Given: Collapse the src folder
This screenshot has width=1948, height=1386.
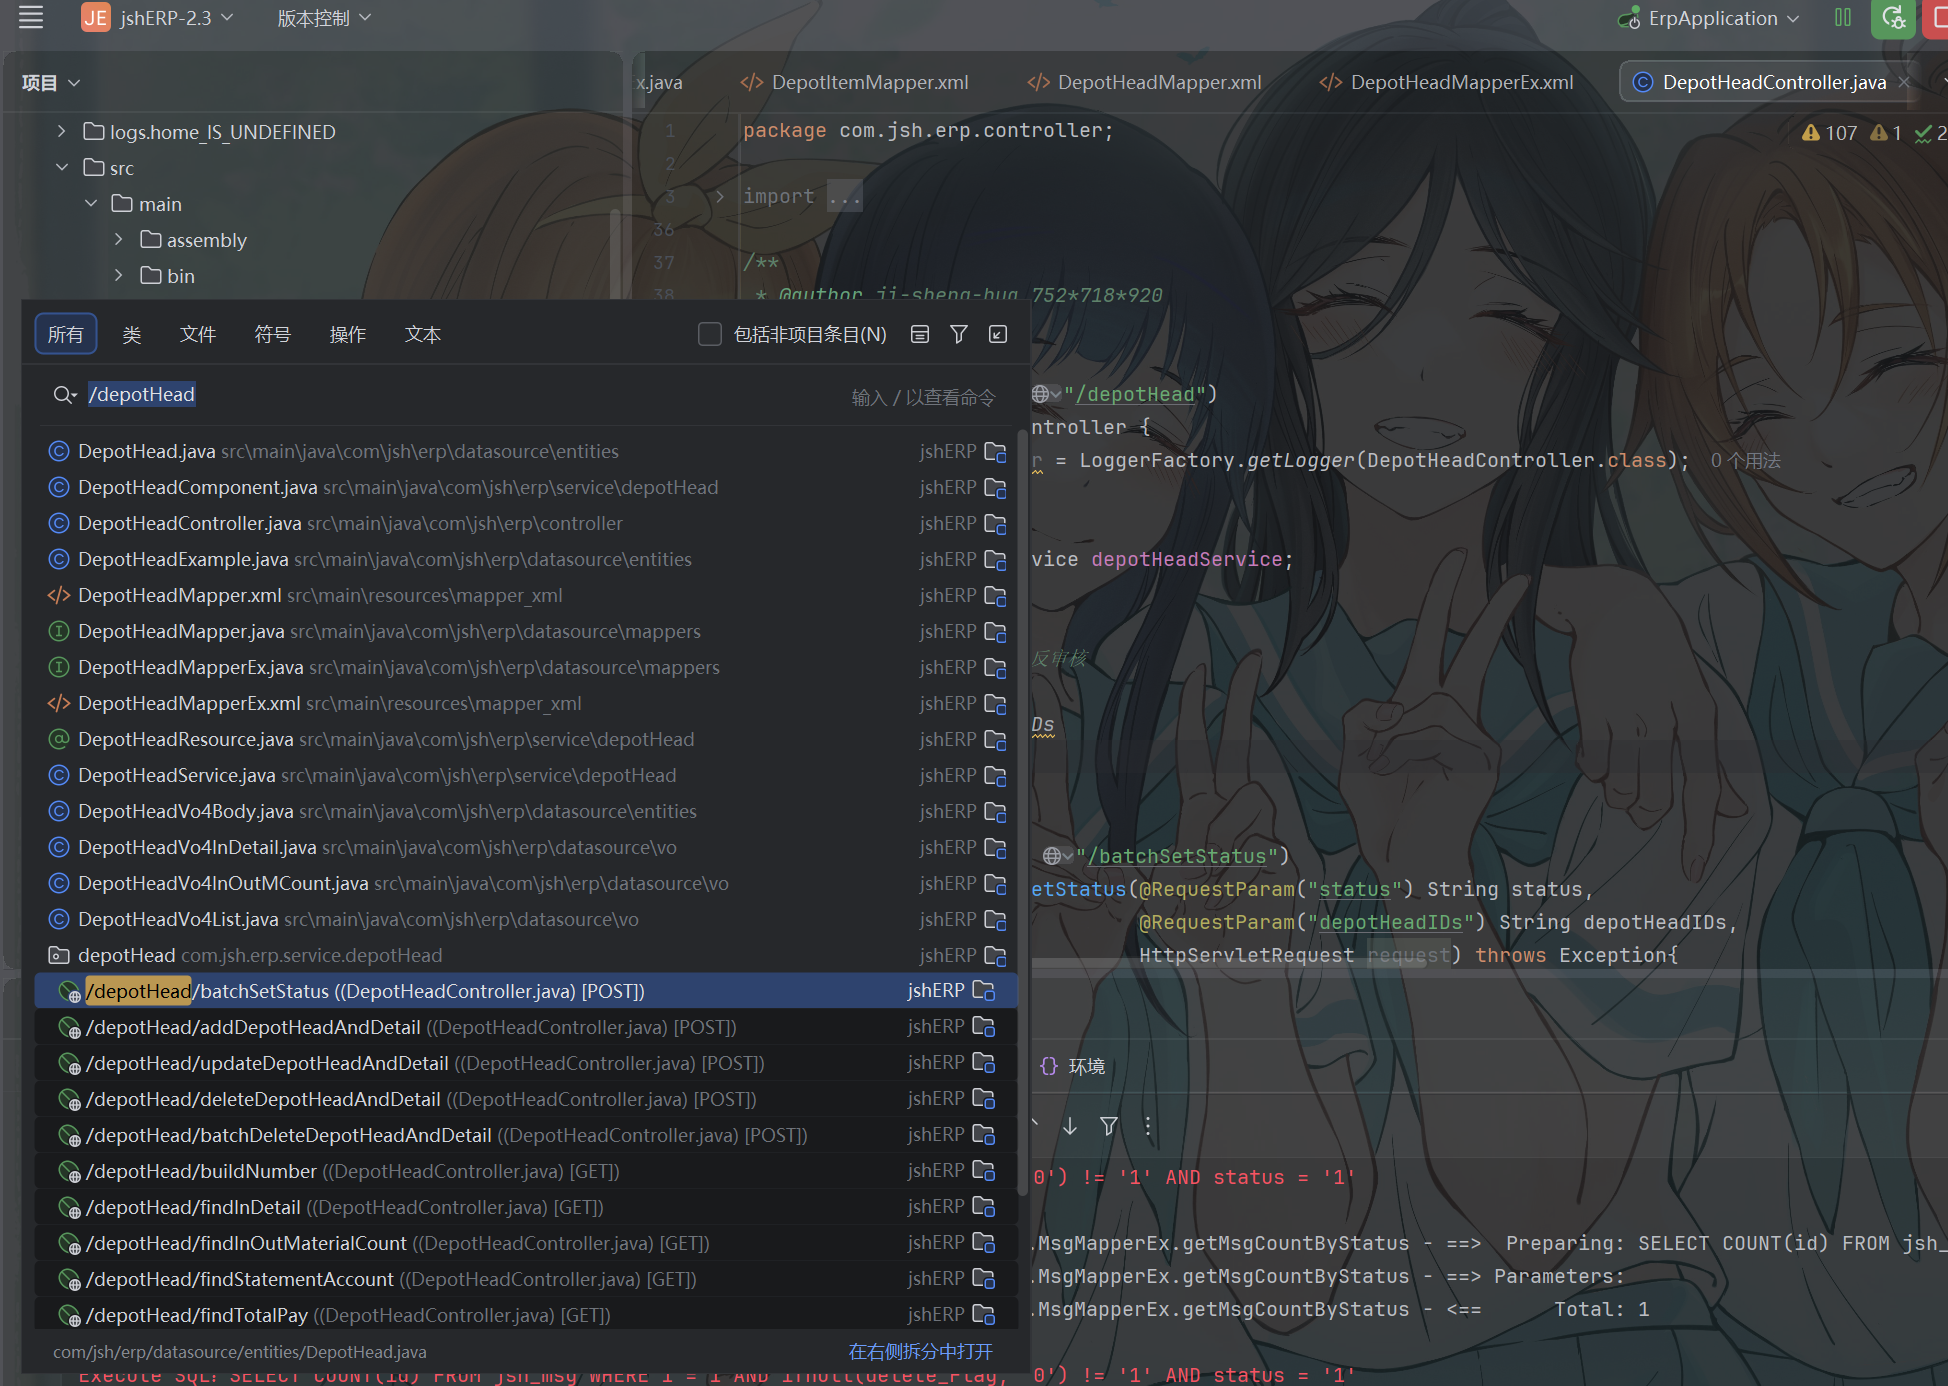Looking at the screenshot, I should click(62, 167).
